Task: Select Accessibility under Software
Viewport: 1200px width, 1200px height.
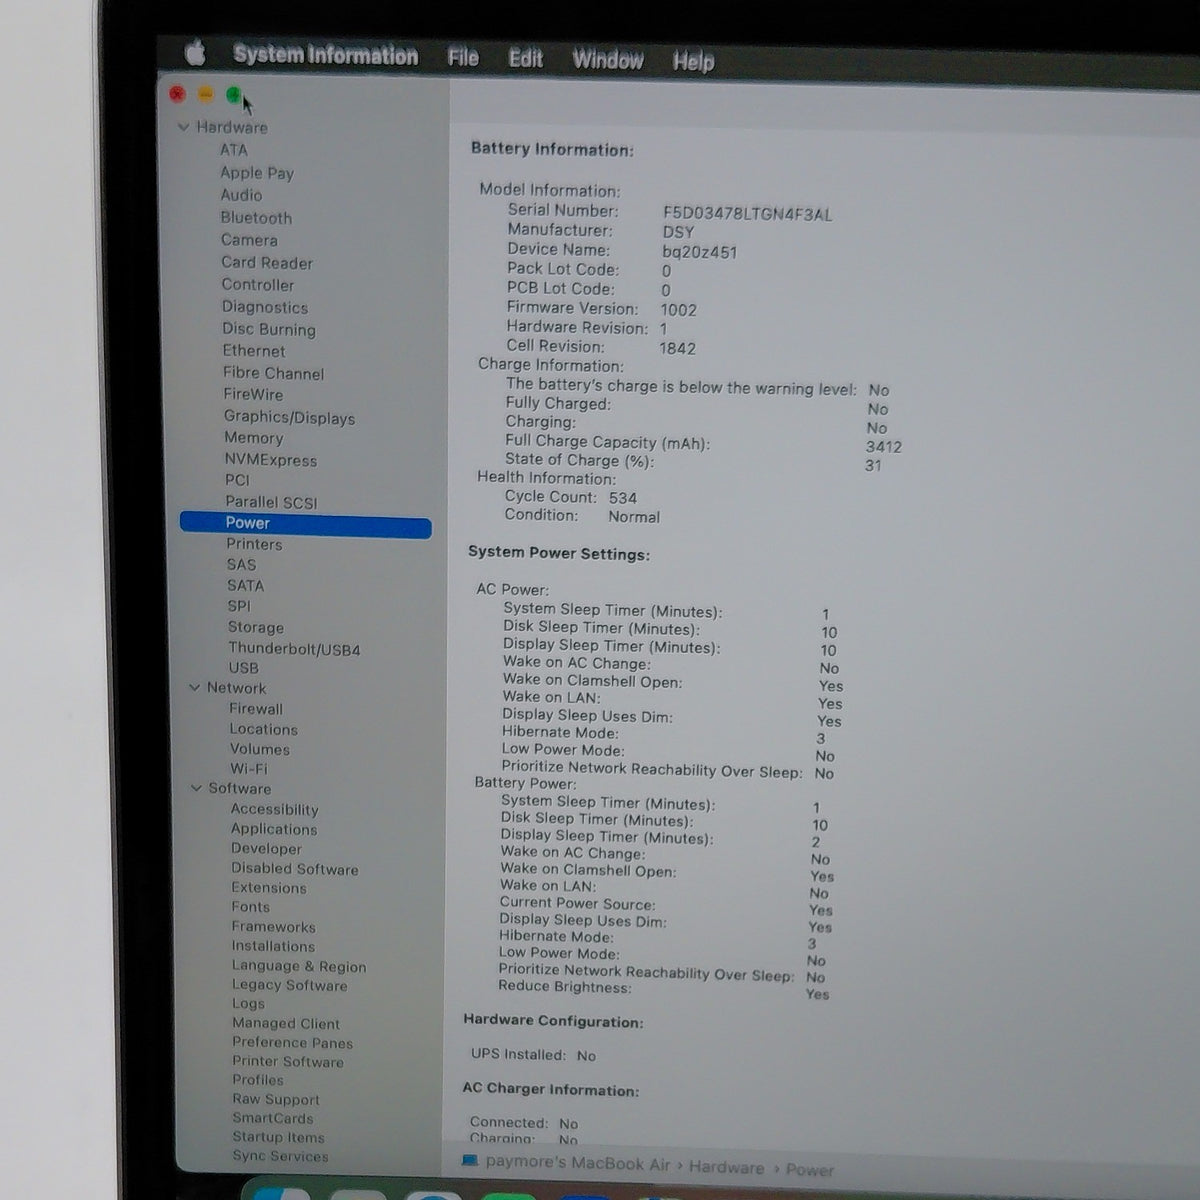Action: pos(274,810)
